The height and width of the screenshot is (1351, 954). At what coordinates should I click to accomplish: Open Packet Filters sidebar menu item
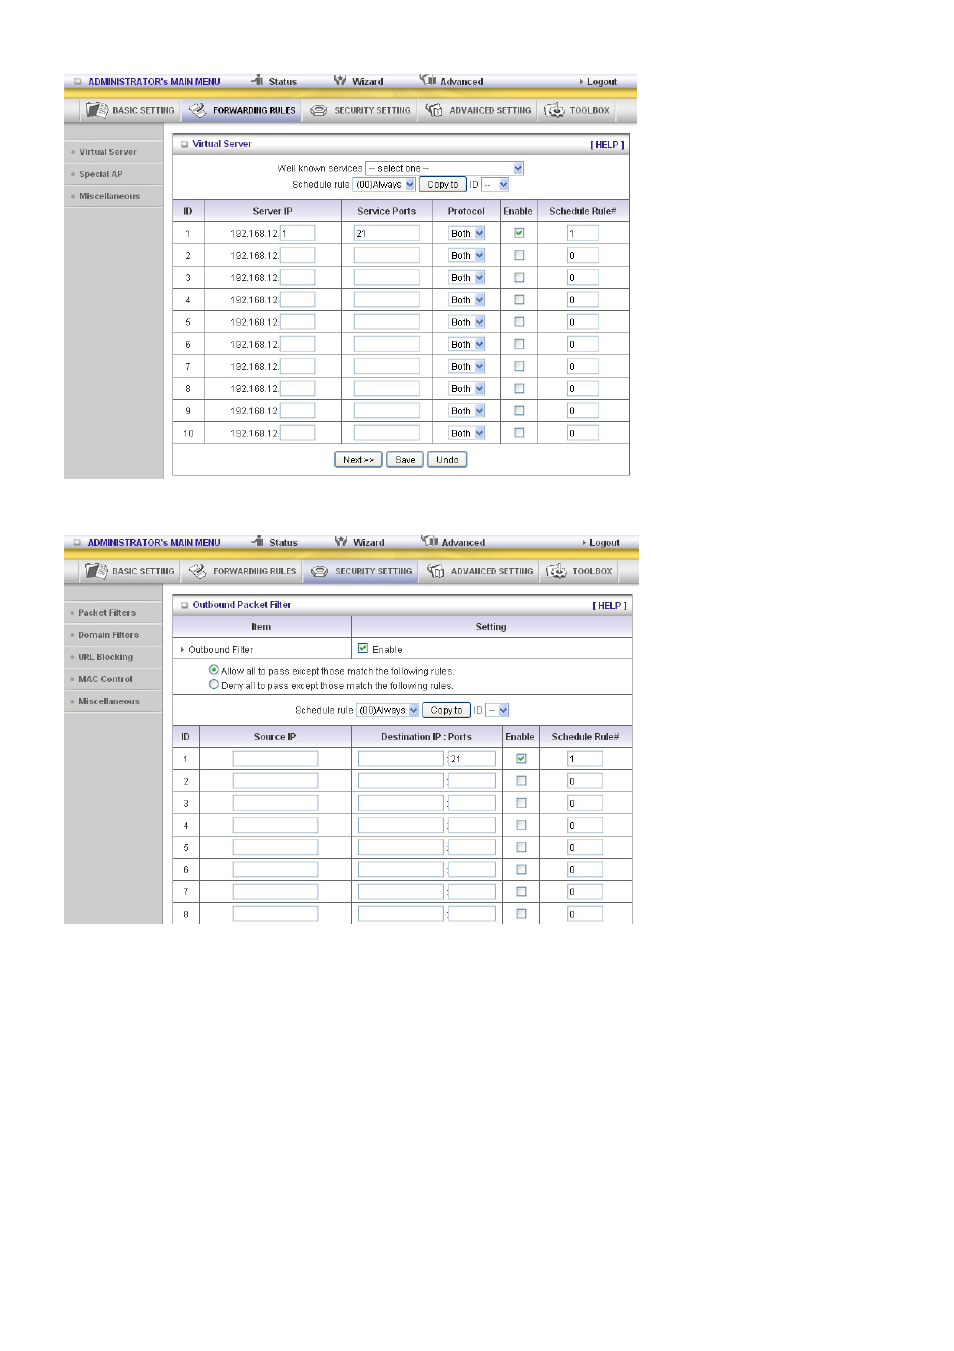click(x=107, y=613)
